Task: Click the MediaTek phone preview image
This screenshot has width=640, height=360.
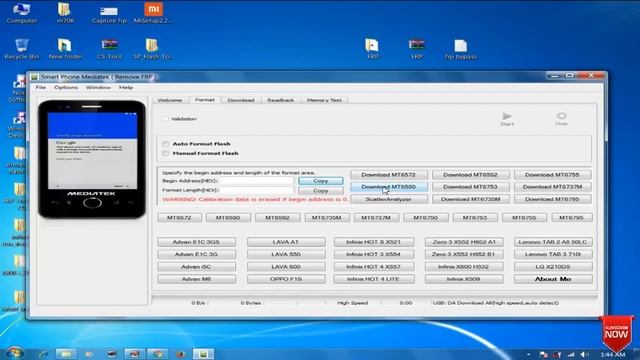Action: point(92,159)
